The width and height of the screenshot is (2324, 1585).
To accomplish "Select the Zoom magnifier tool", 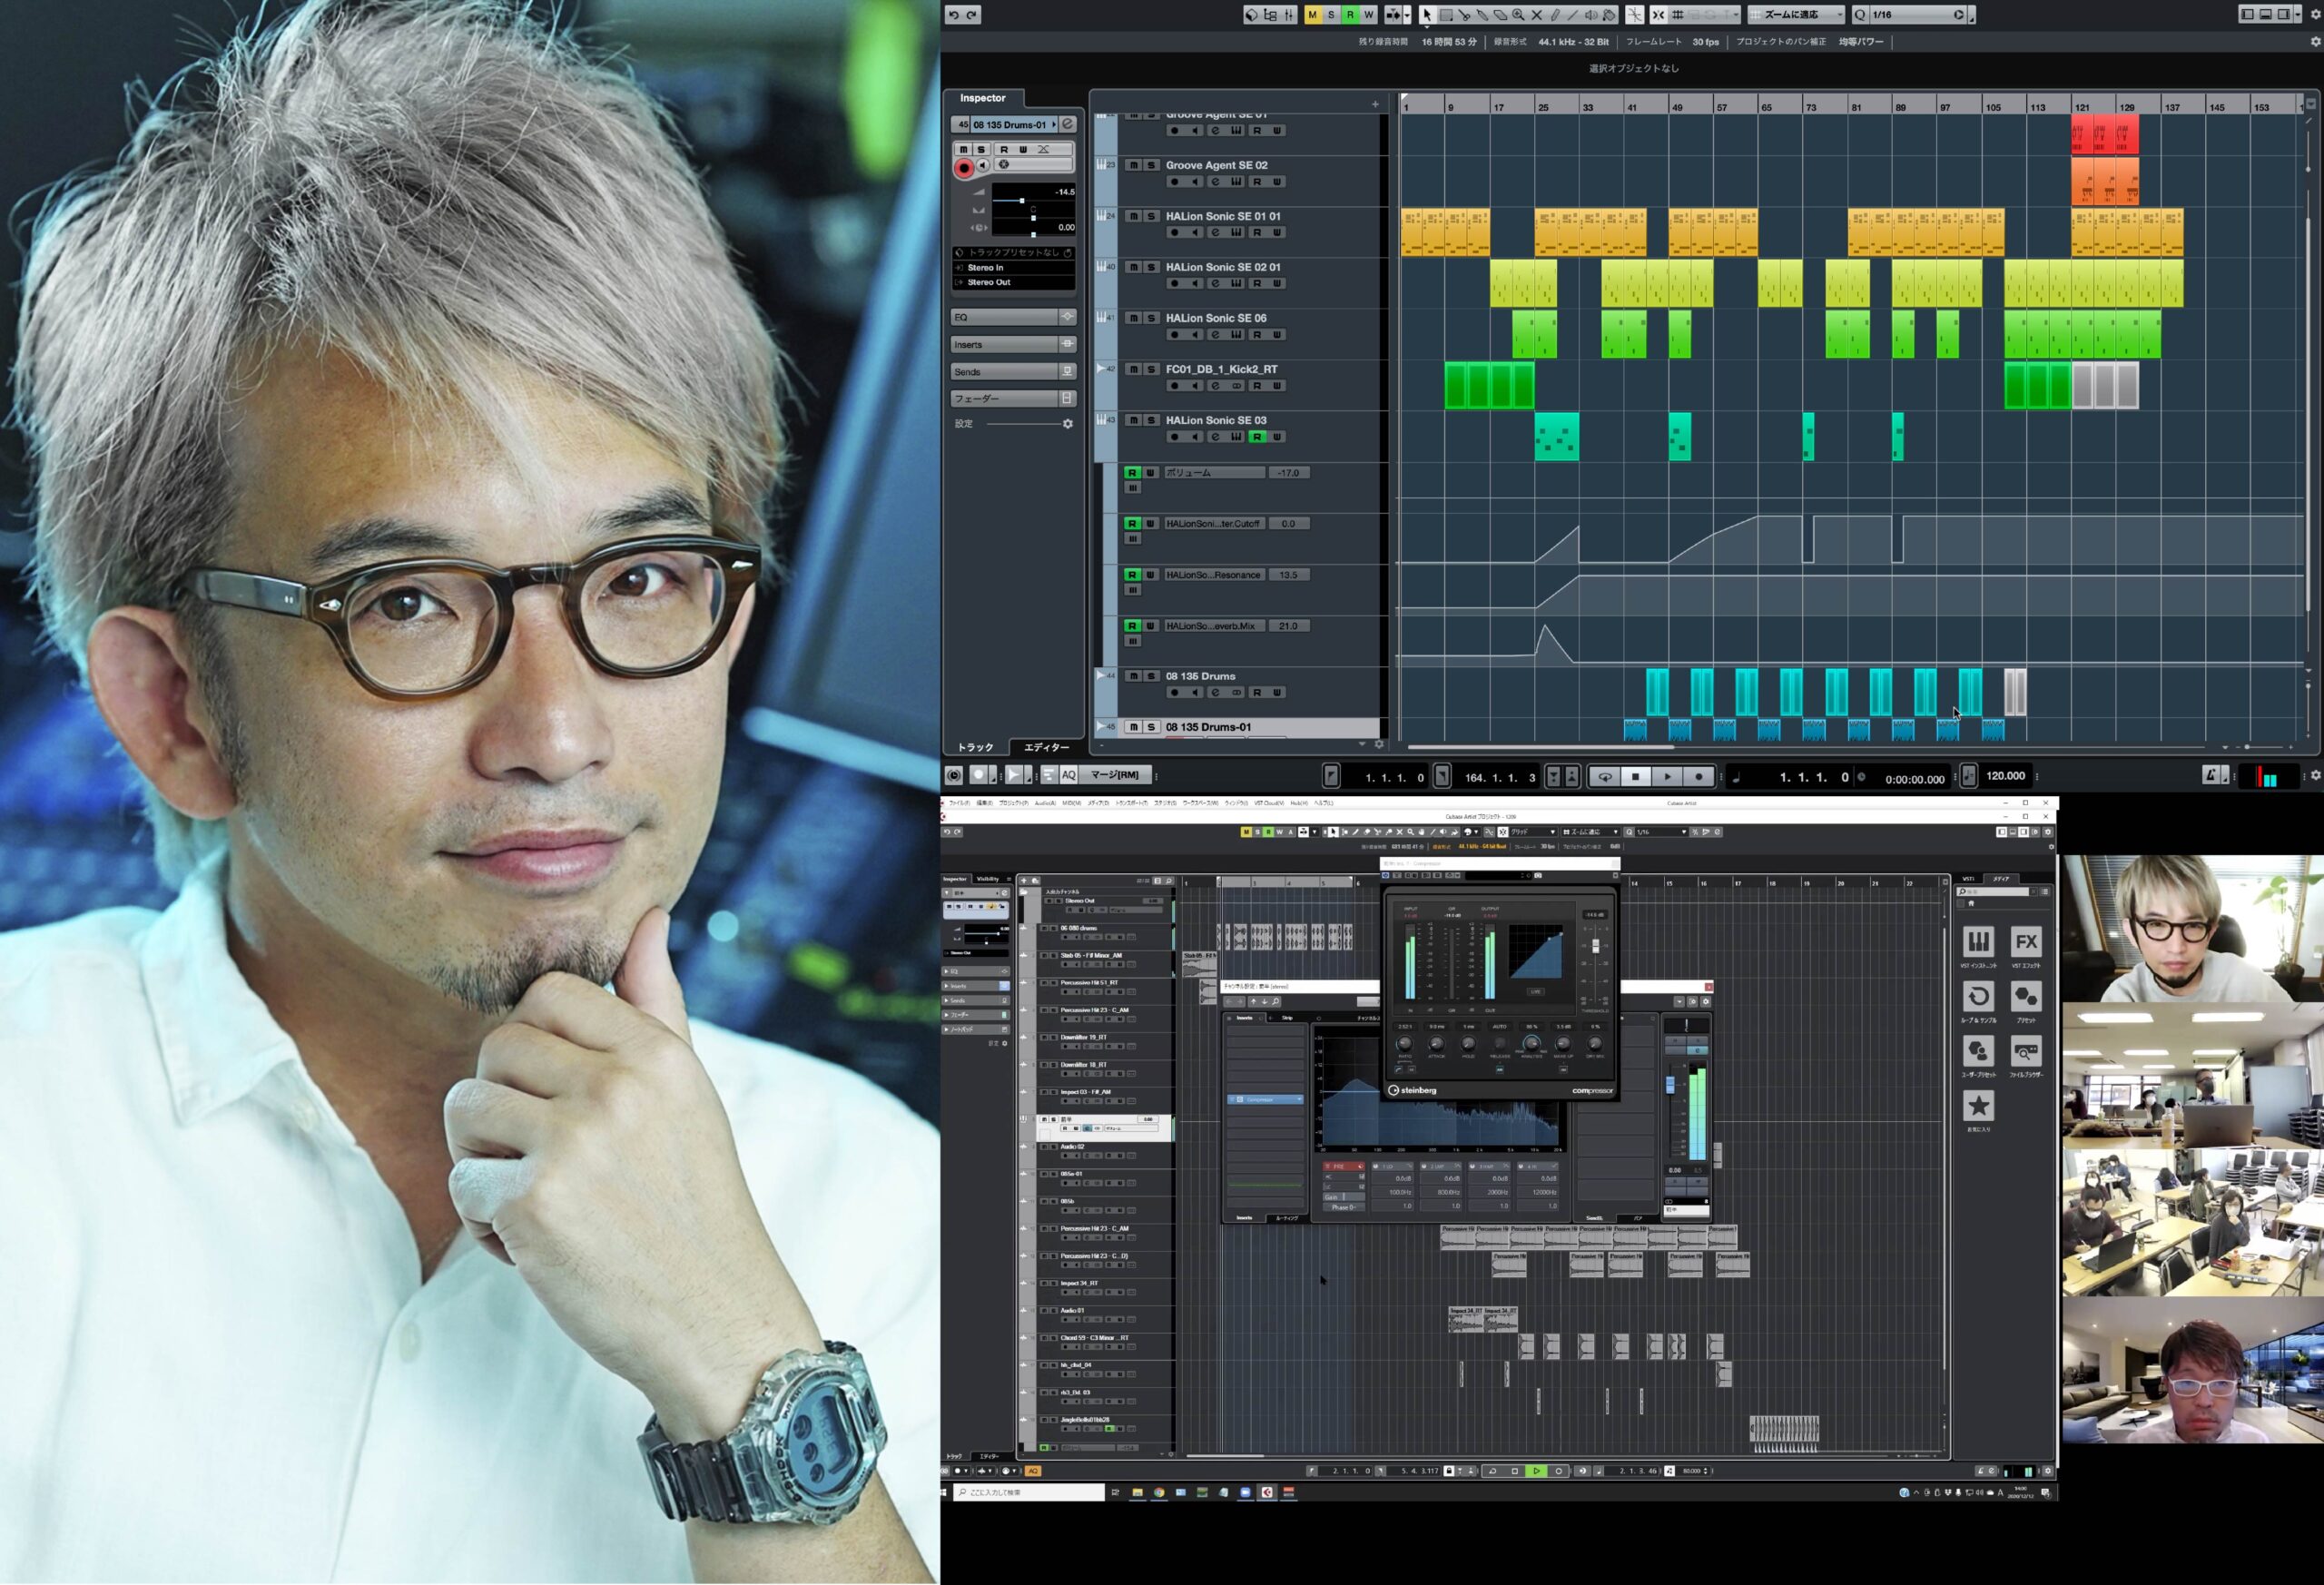I will [1518, 15].
